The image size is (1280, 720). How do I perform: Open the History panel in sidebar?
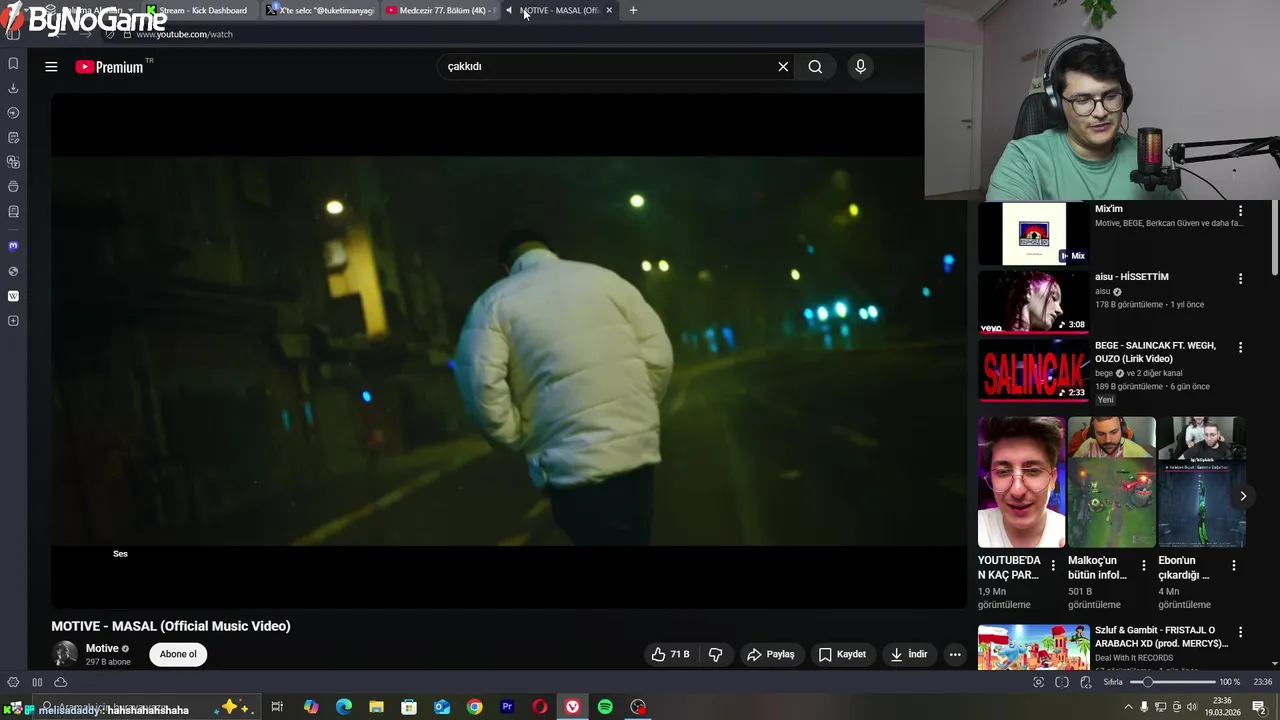pyautogui.click(x=13, y=113)
